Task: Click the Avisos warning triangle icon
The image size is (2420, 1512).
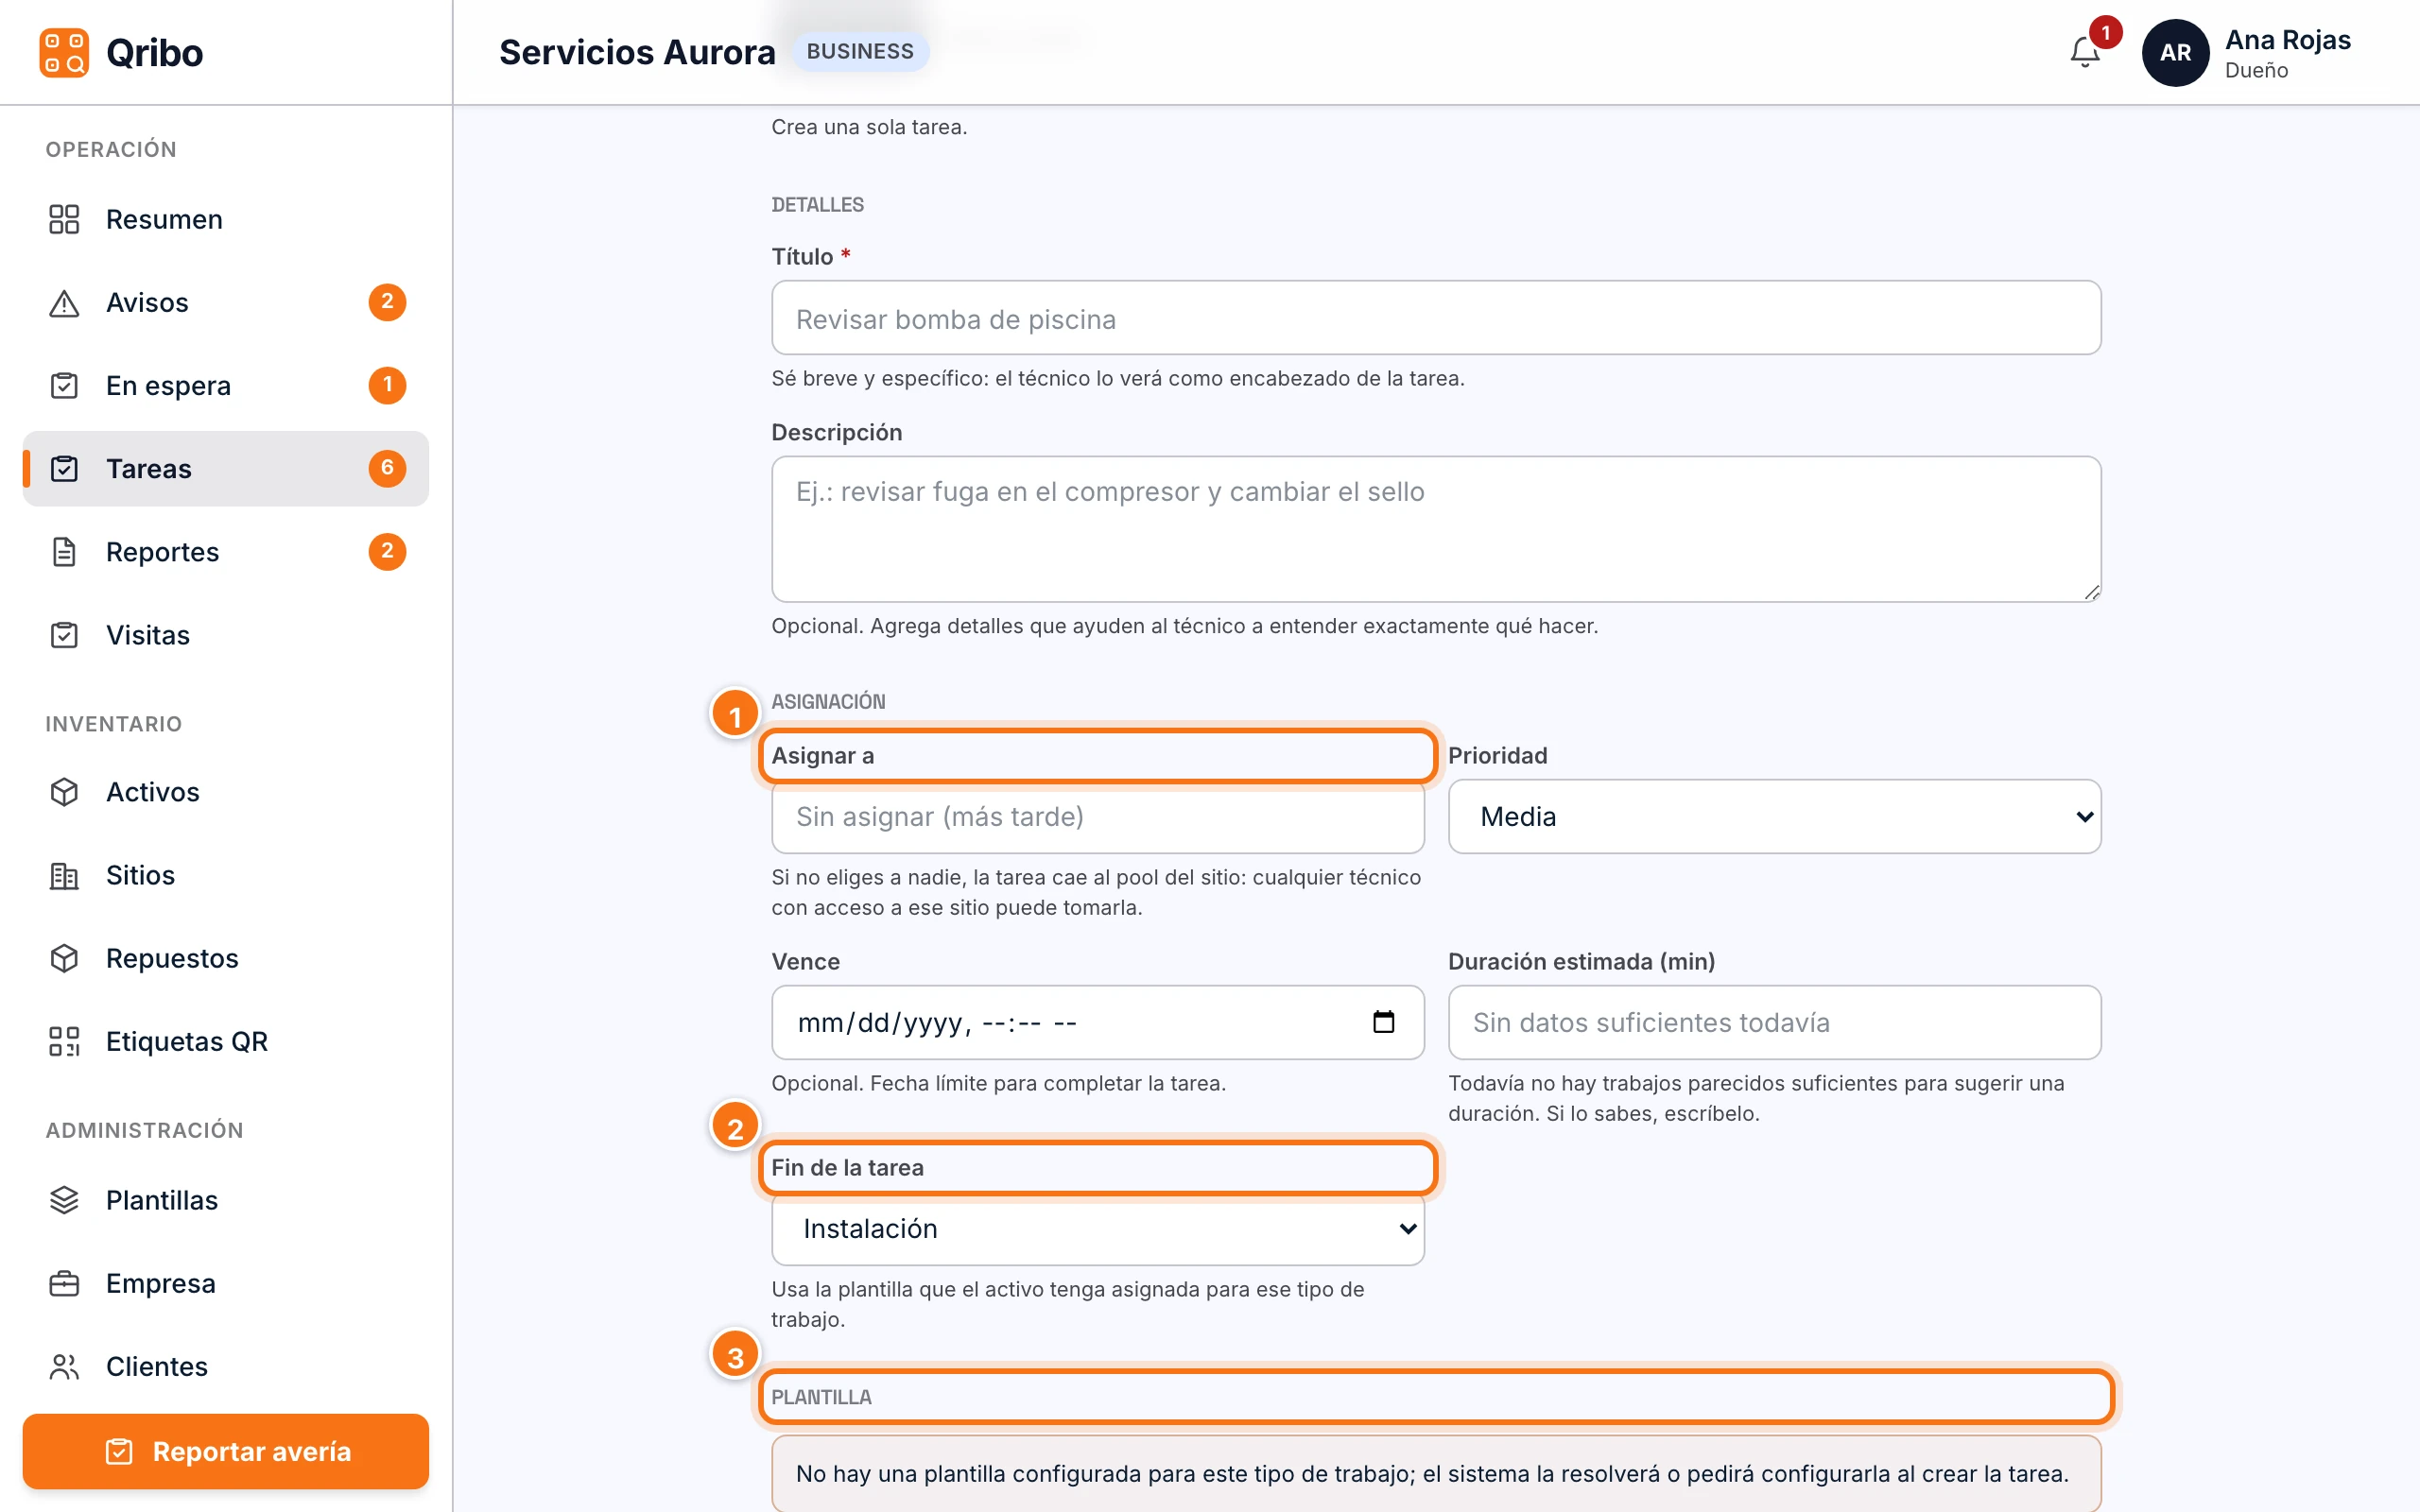Action: [64, 302]
